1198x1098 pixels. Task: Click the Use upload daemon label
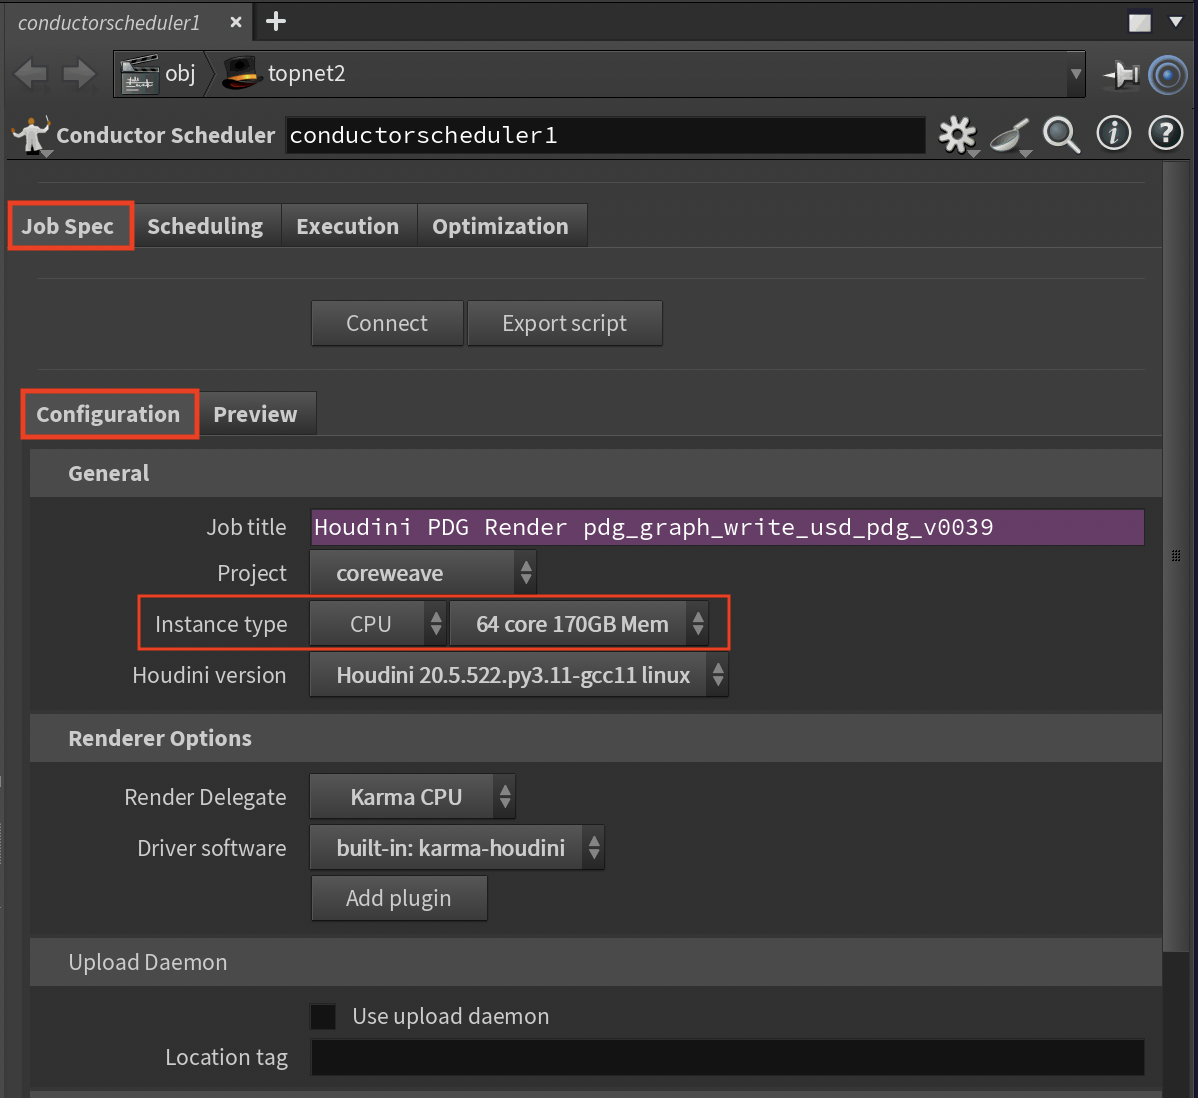pos(451,1016)
